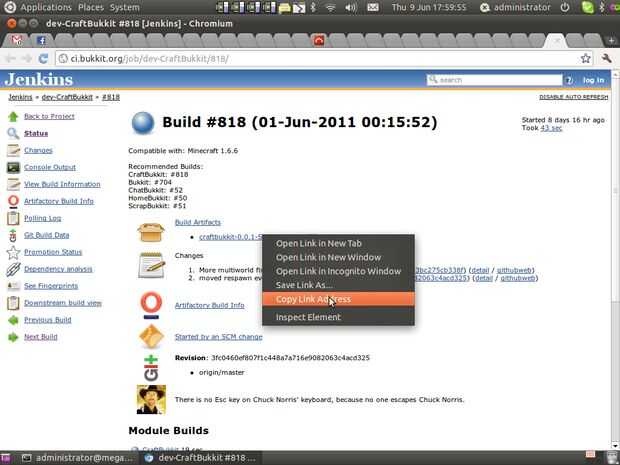Select Copy Link Address in context menu
Screen dimensions: 620x465
(338, 299)
